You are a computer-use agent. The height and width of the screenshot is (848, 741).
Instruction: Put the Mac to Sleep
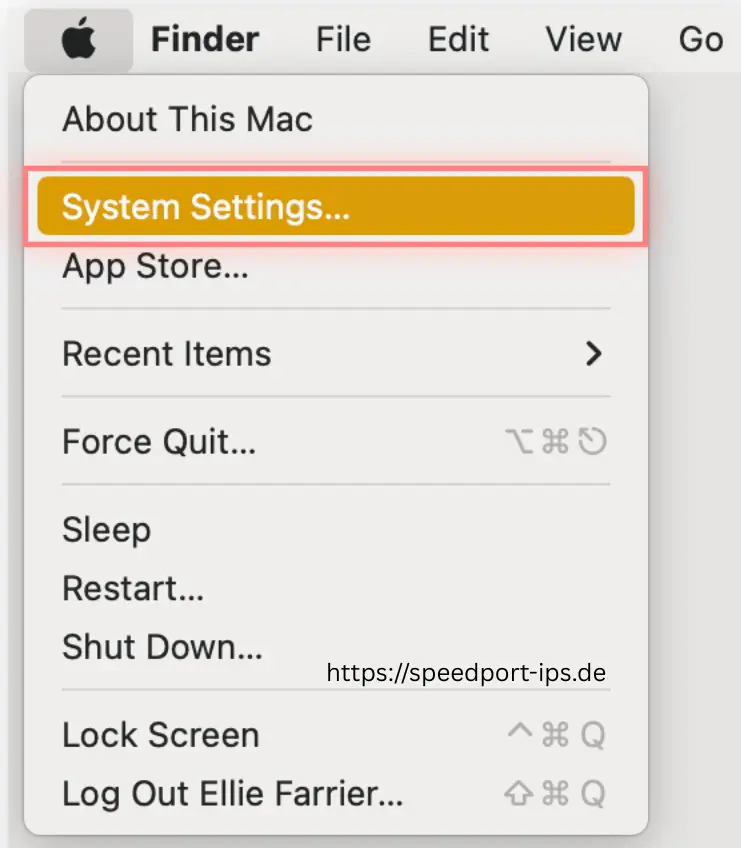coord(106,530)
